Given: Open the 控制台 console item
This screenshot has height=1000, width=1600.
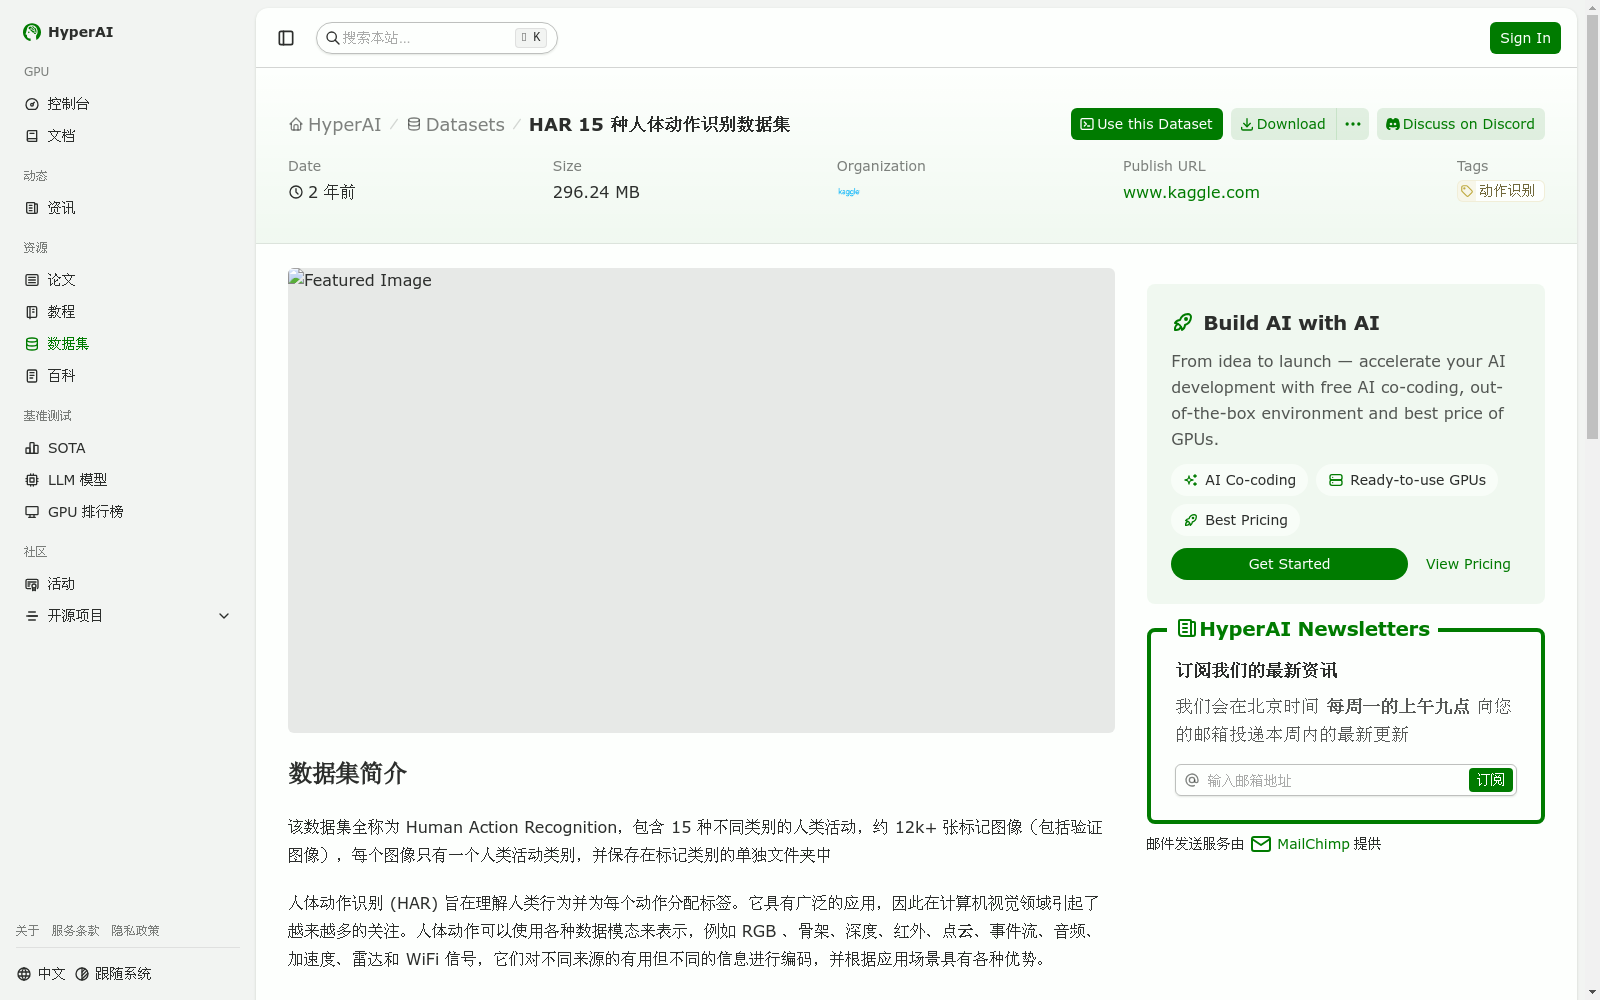Looking at the screenshot, I should coord(128,104).
